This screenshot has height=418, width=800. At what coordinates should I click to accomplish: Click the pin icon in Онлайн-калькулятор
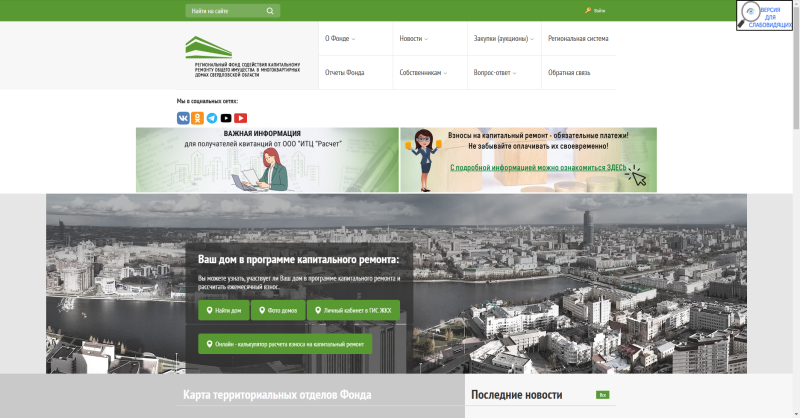click(x=209, y=345)
